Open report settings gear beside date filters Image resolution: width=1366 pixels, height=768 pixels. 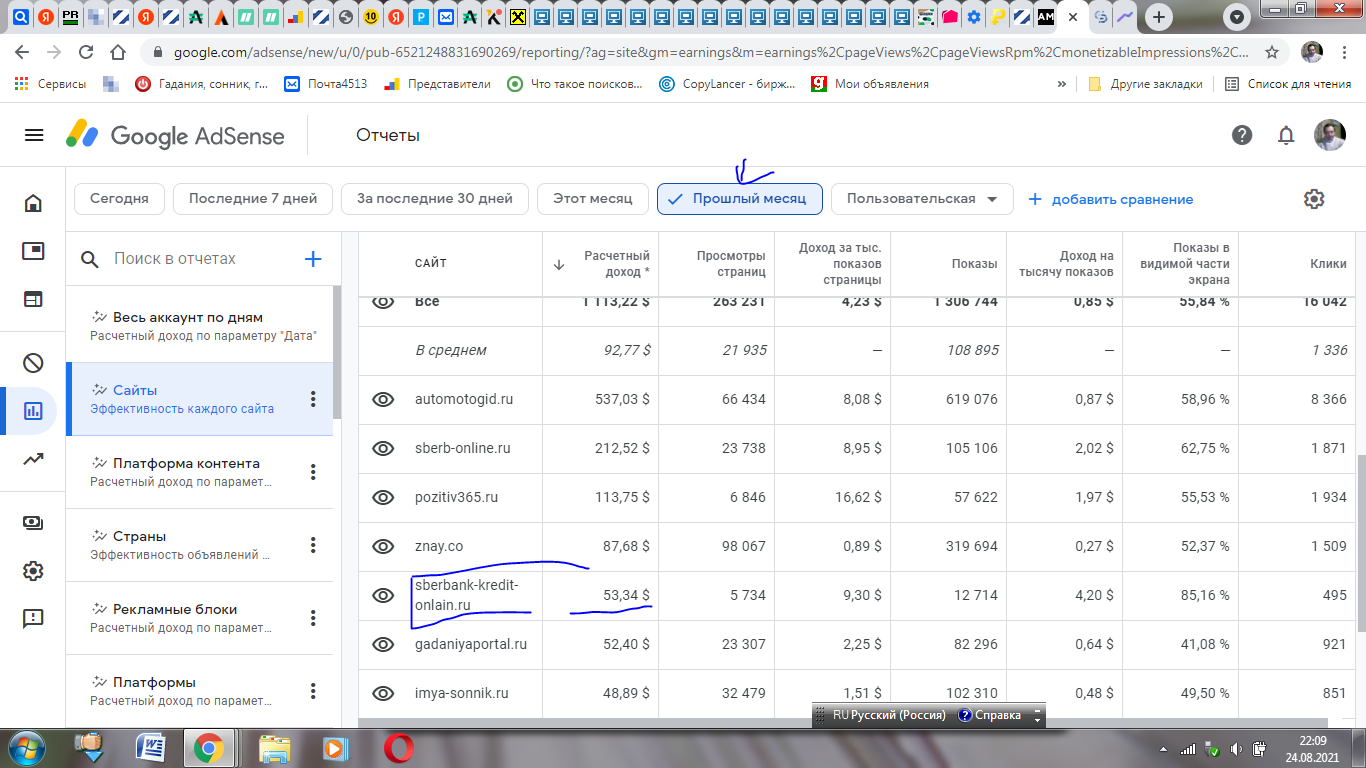point(1314,199)
